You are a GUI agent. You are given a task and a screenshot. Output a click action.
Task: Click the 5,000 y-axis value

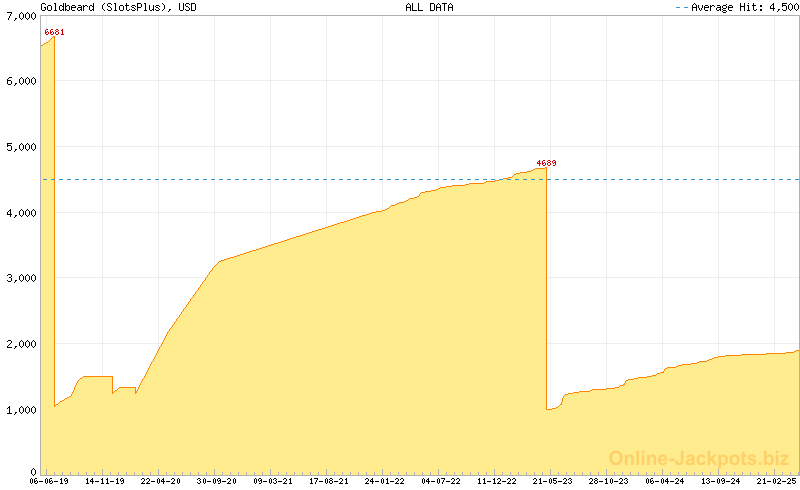click(19, 147)
